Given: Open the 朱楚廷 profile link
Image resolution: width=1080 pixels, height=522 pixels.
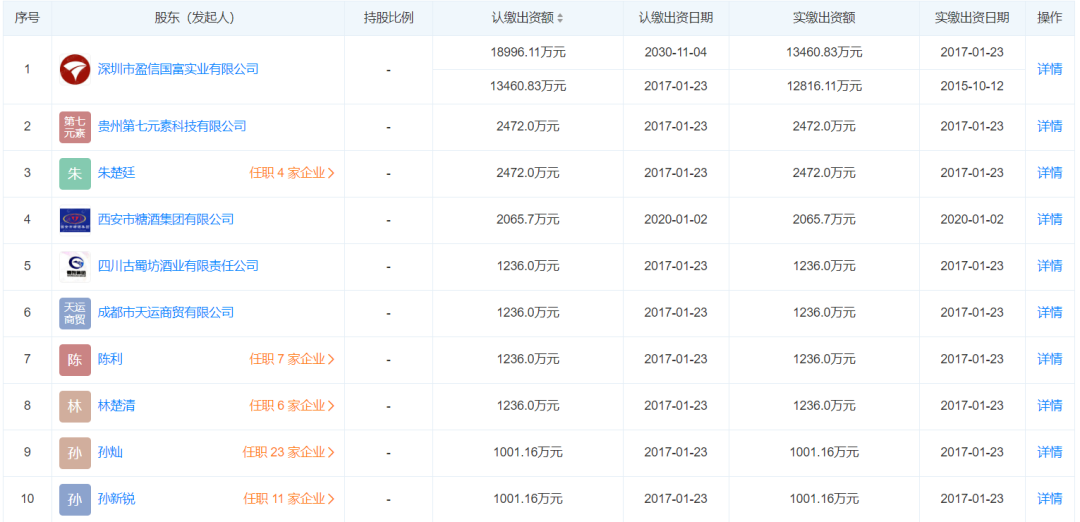Looking at the screenshot, I should coord(116,173).
